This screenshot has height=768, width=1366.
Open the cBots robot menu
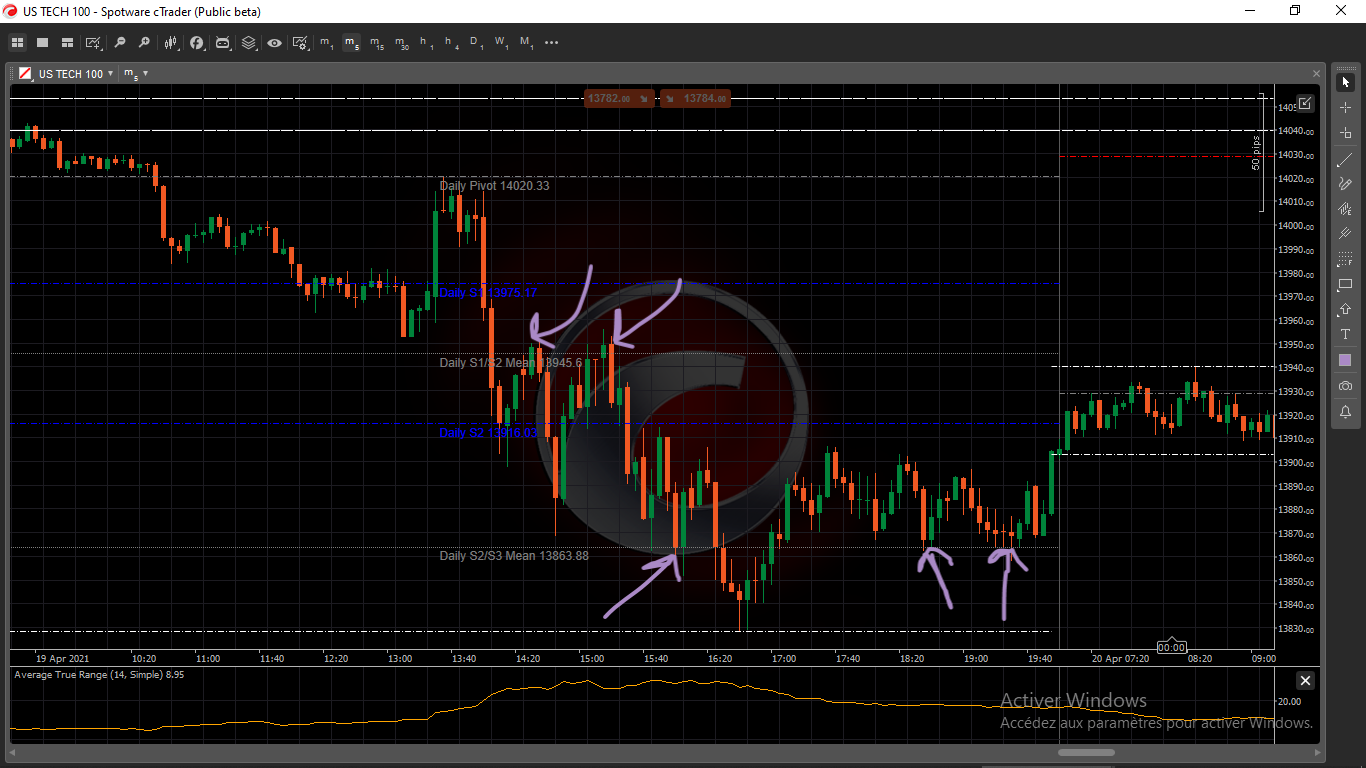223,43
